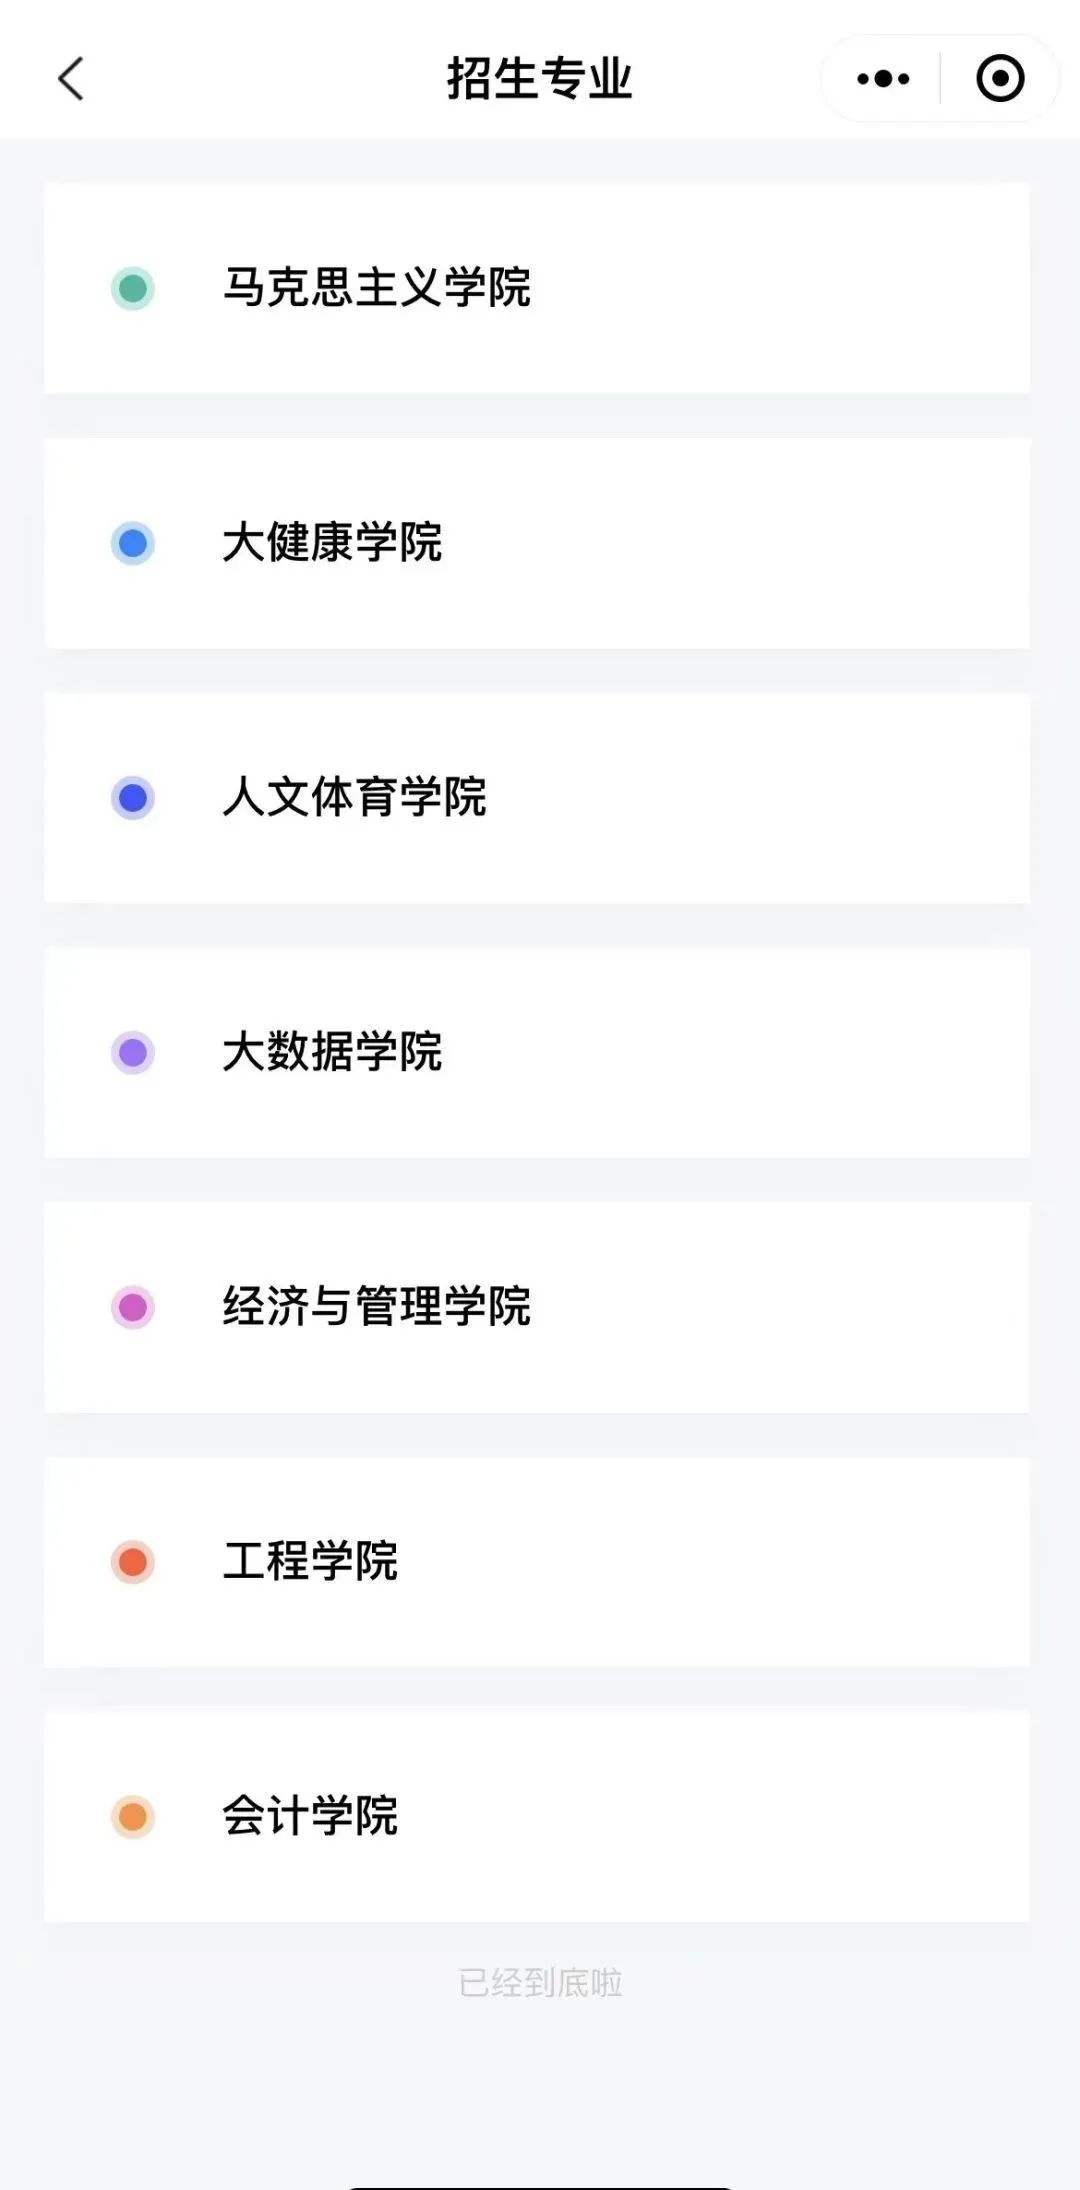
Task: Click the pink dot beside 经济与管理学院
Action: (x=133, y=1307)
